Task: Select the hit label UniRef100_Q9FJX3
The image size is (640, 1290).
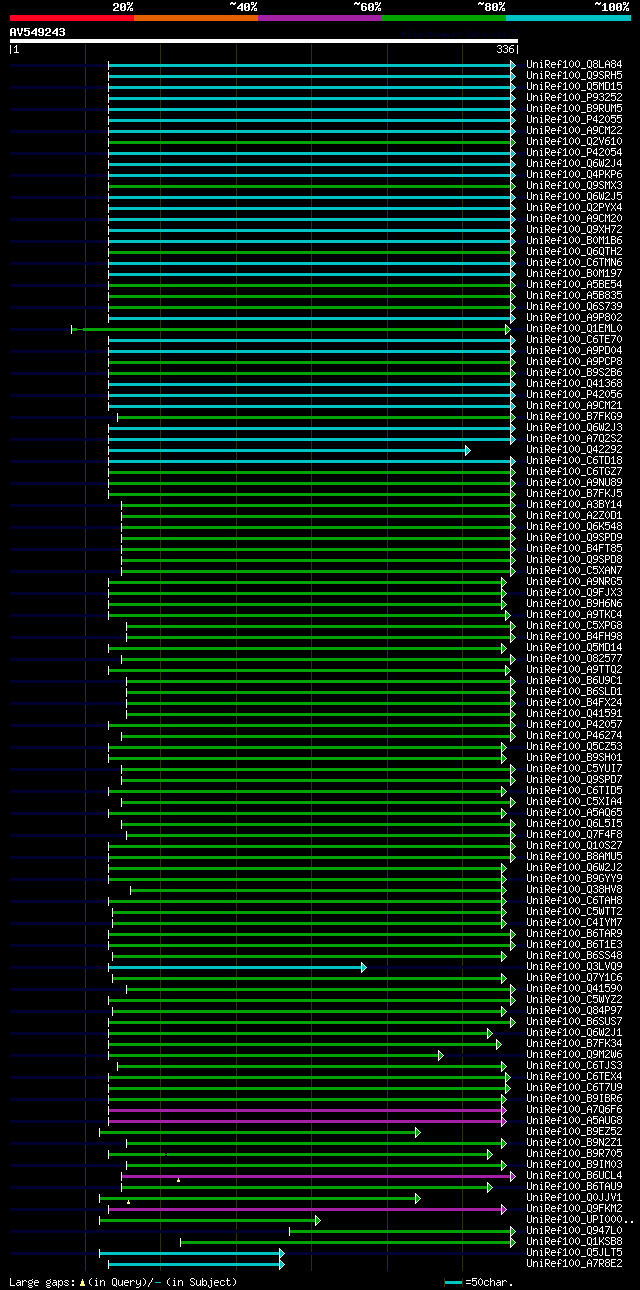Action: [574, 593]
